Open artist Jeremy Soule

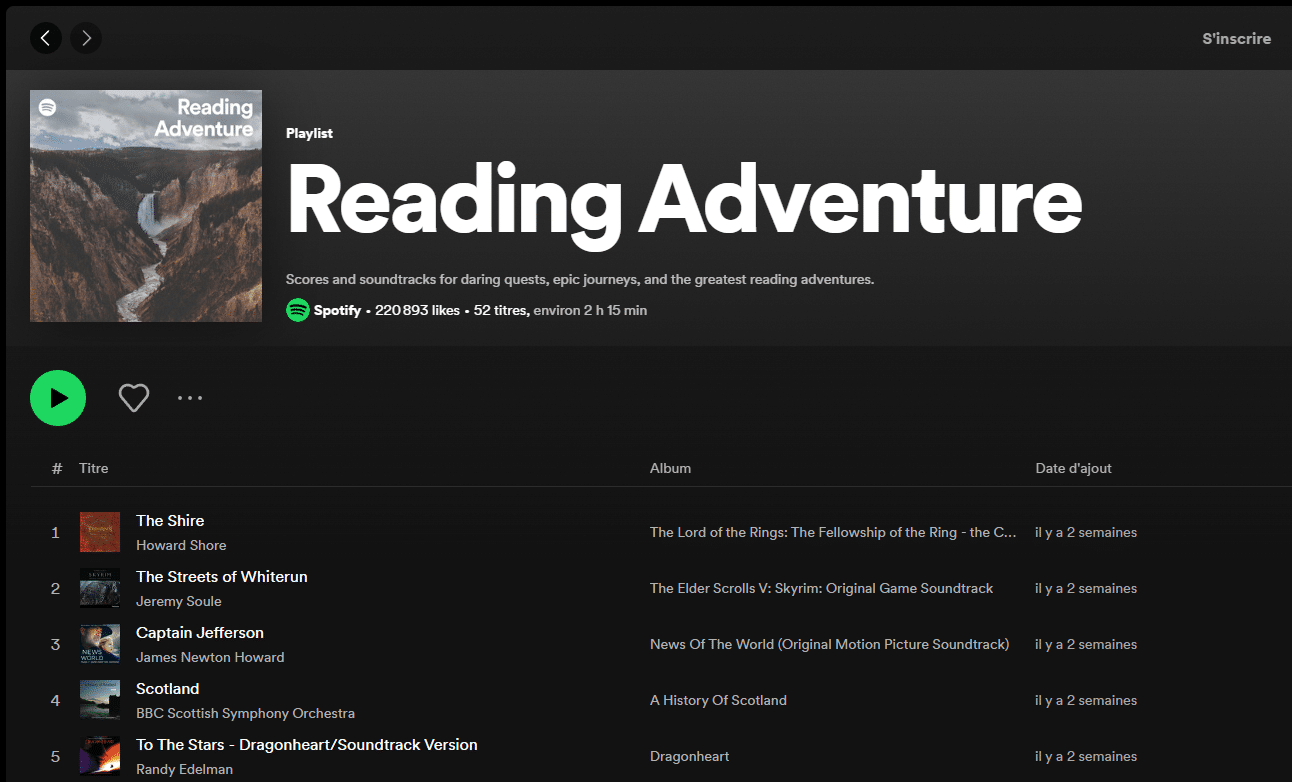pyautogui.click(x=179, y=601)
